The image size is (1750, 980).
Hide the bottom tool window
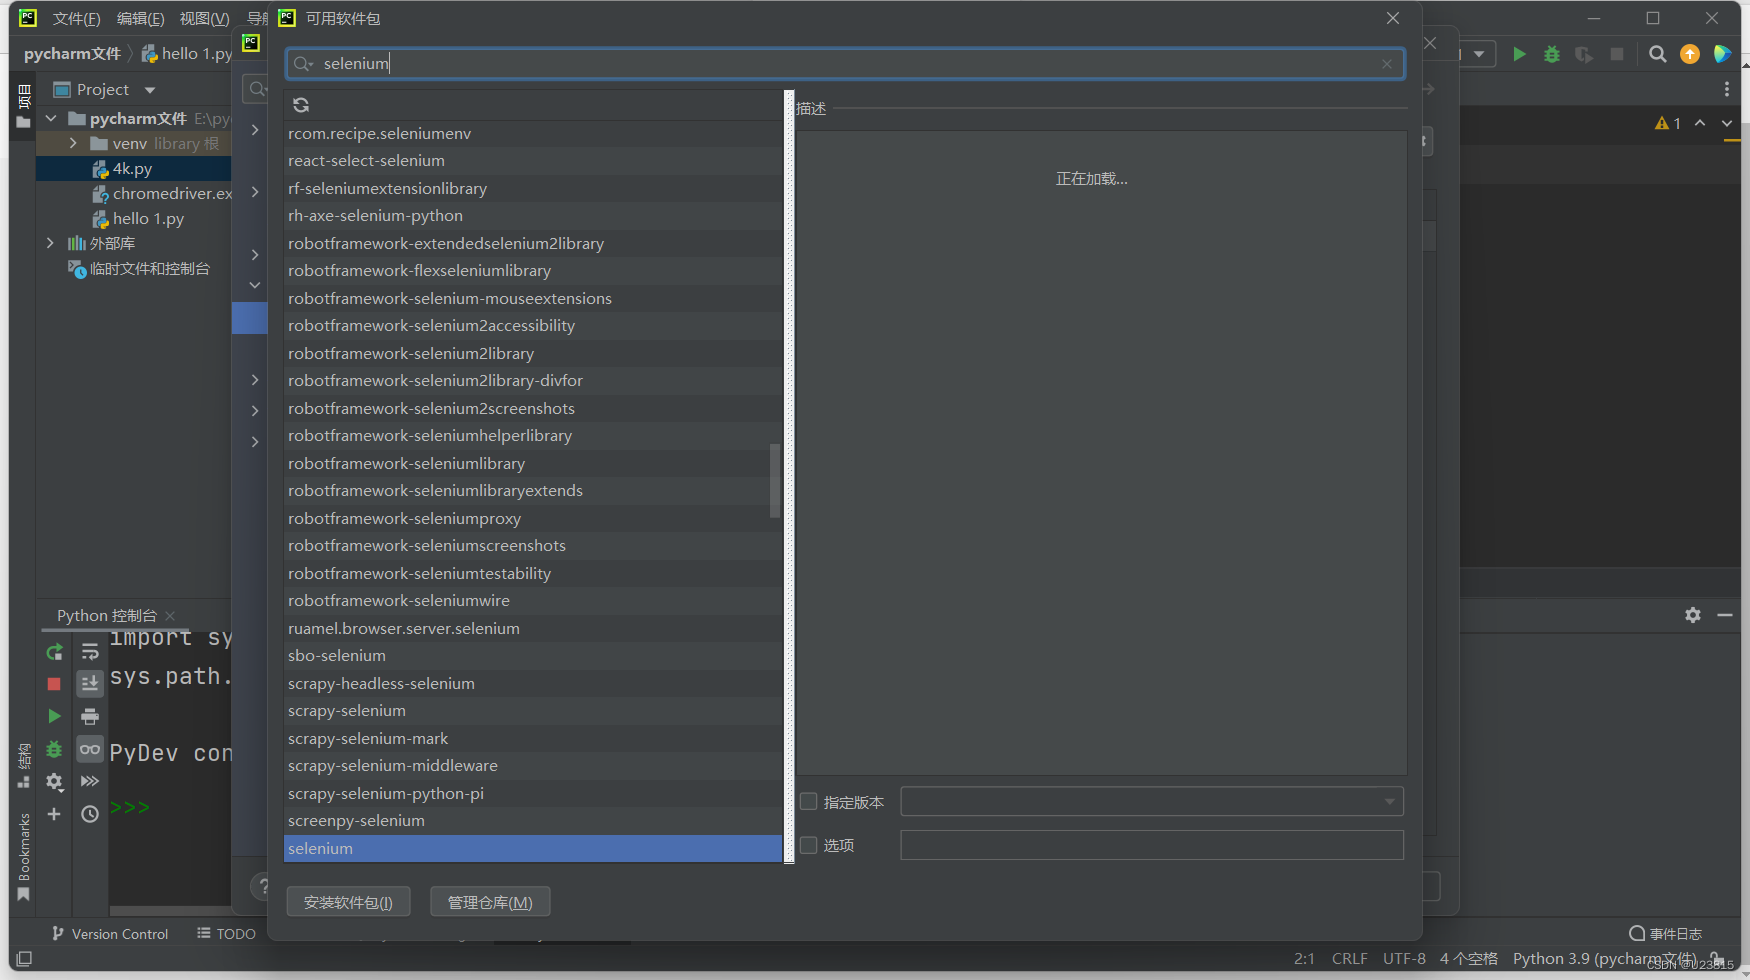[x=1725, y=615]
